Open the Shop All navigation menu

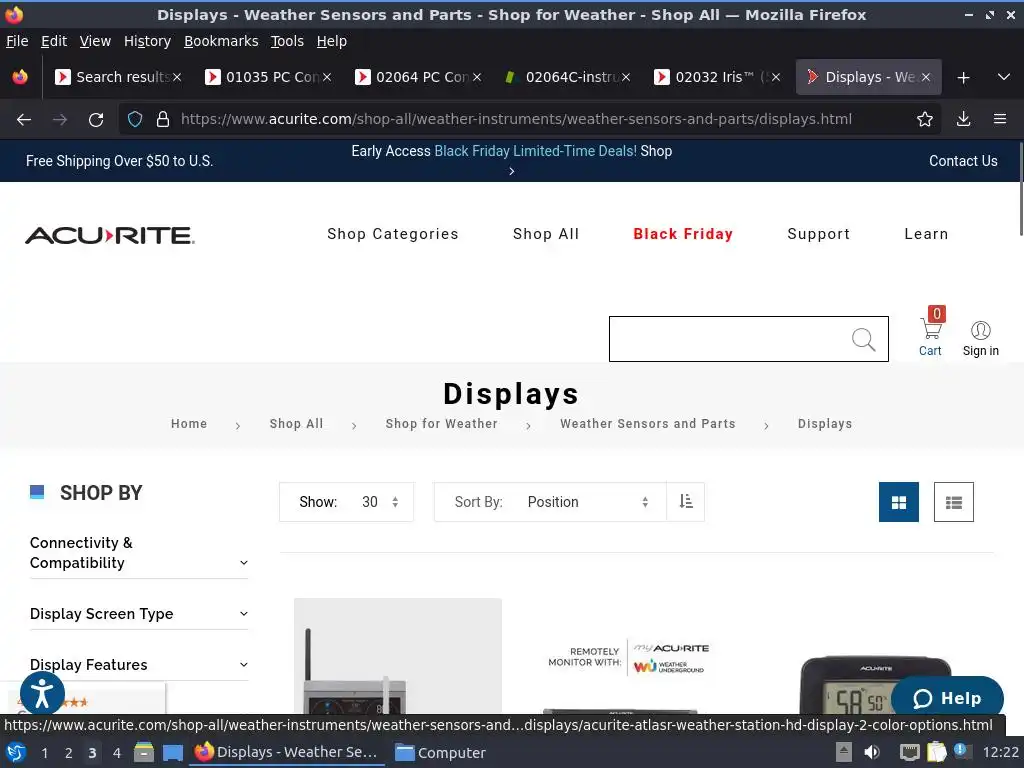pyautogui.click(x=546, y=234)
